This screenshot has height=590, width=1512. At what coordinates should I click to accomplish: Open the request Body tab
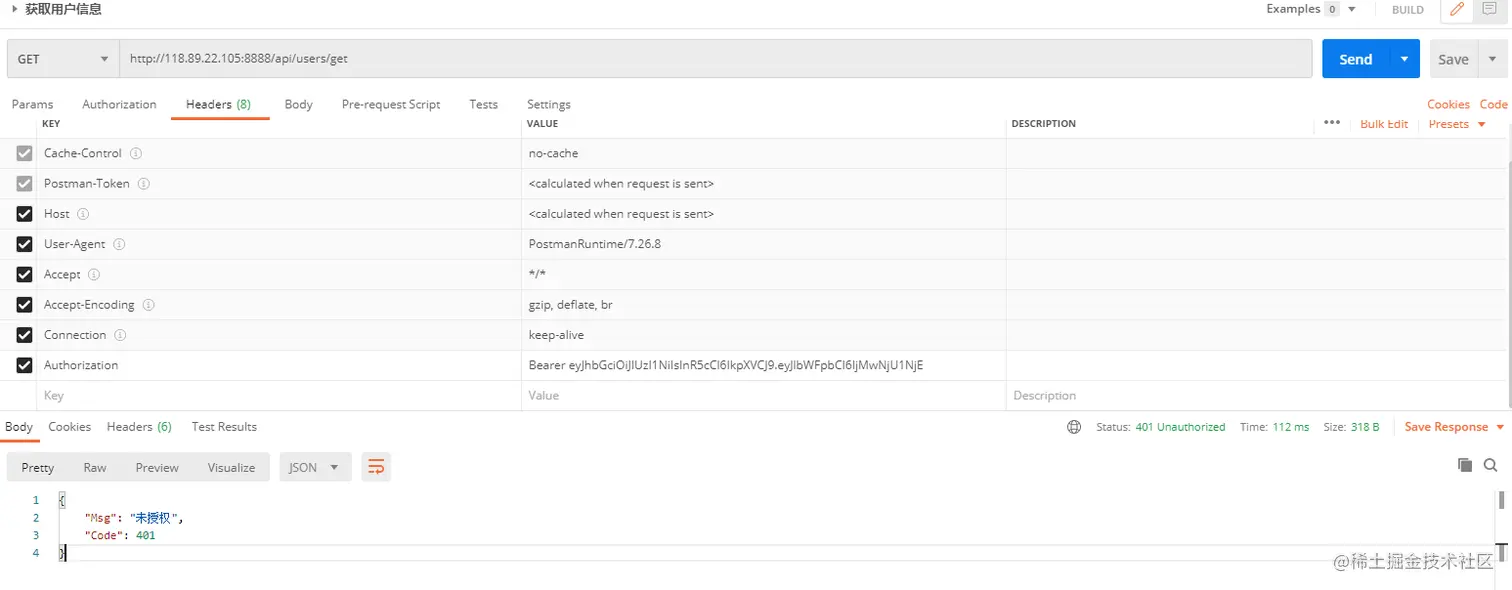coord(298,104)
